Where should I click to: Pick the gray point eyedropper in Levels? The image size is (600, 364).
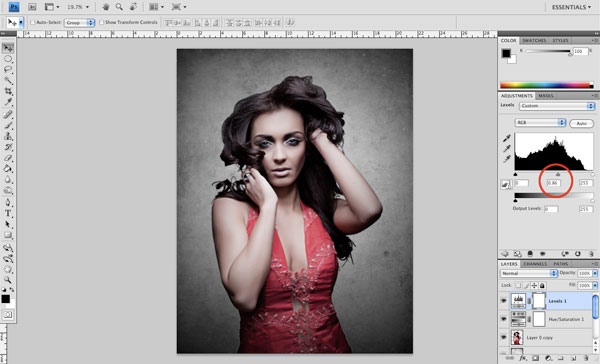coord(507,149)
